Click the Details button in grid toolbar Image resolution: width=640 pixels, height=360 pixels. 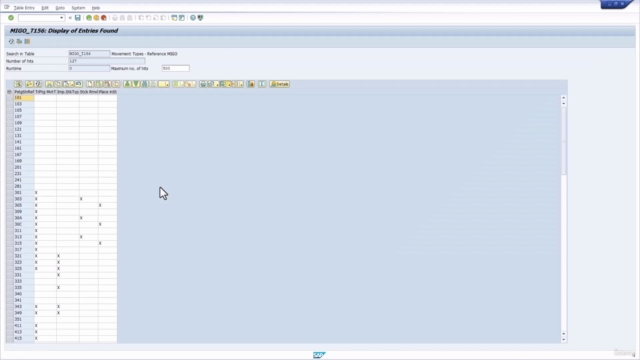tap(280, 84)
